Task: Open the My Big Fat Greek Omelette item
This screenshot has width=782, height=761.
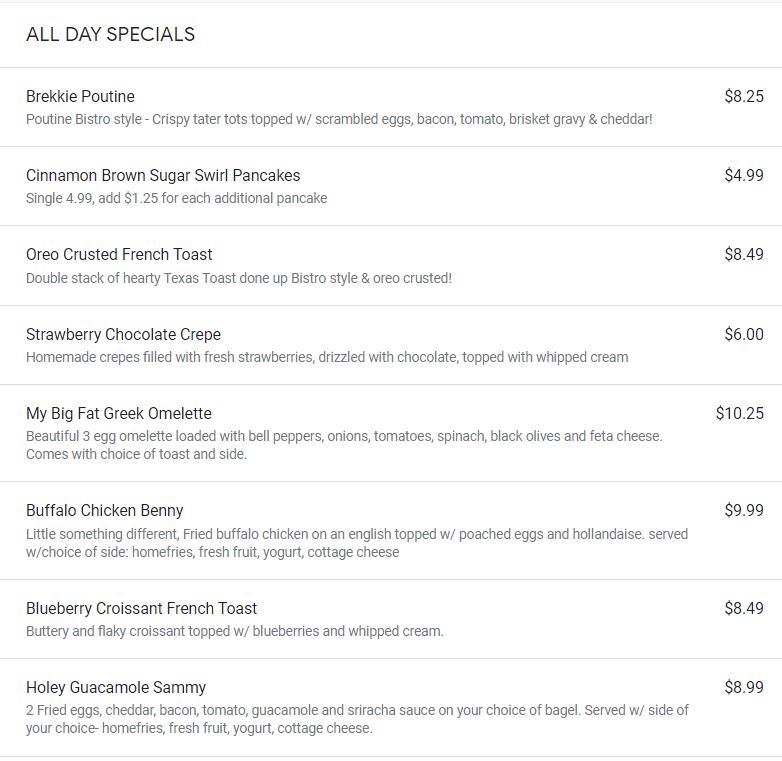Action: coord(119,413)
